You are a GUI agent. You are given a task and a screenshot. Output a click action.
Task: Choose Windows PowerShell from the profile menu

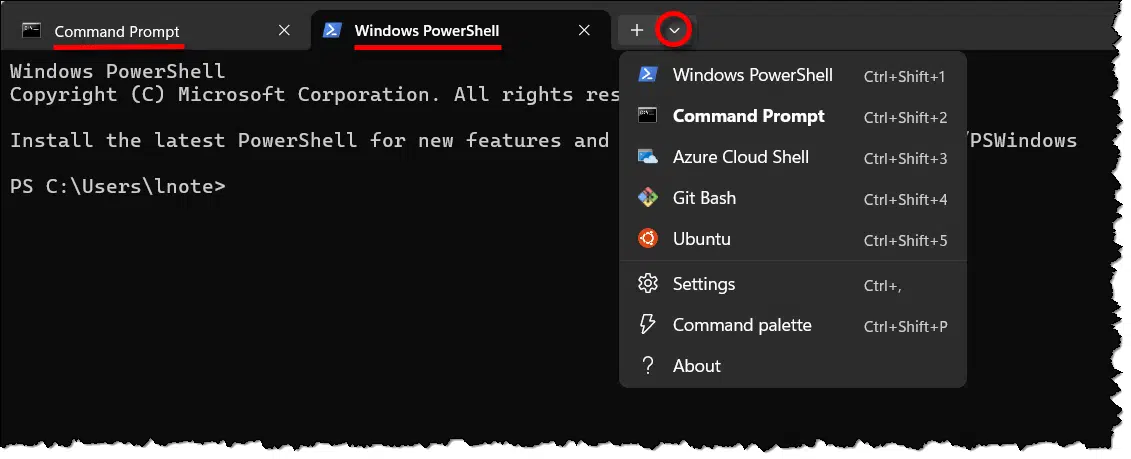(x=752, y=75)
